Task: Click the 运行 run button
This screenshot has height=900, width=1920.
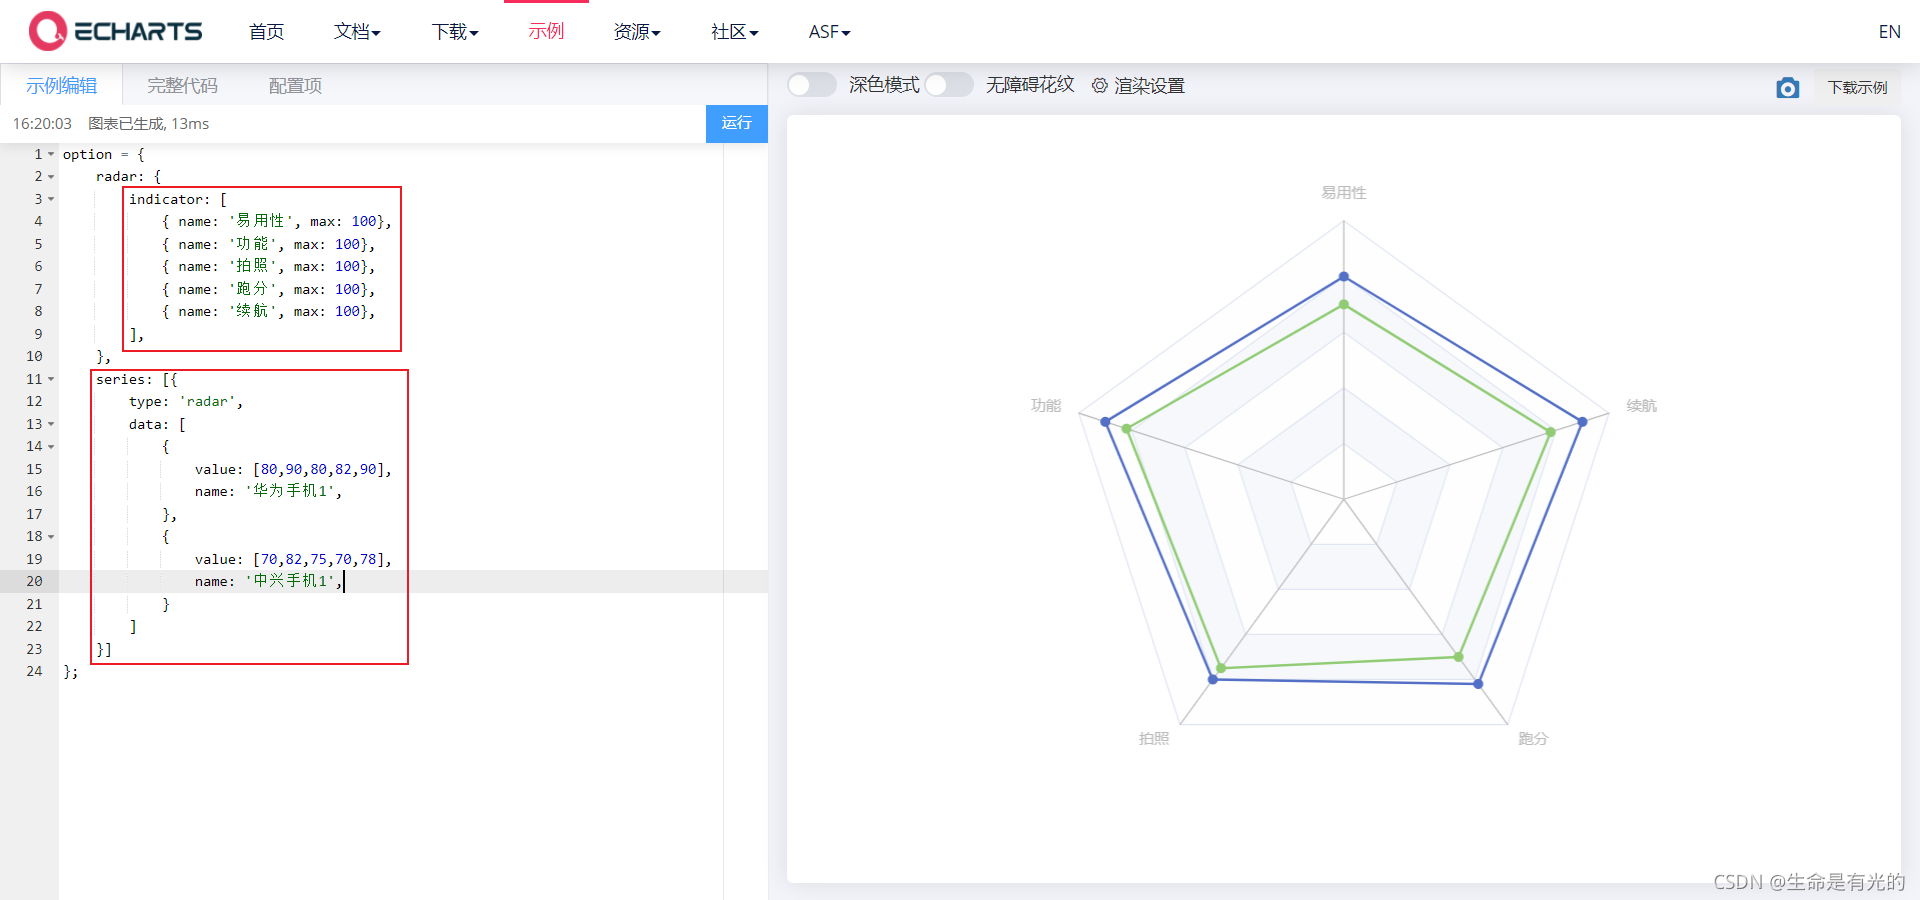Action: [x=737, y=123]
